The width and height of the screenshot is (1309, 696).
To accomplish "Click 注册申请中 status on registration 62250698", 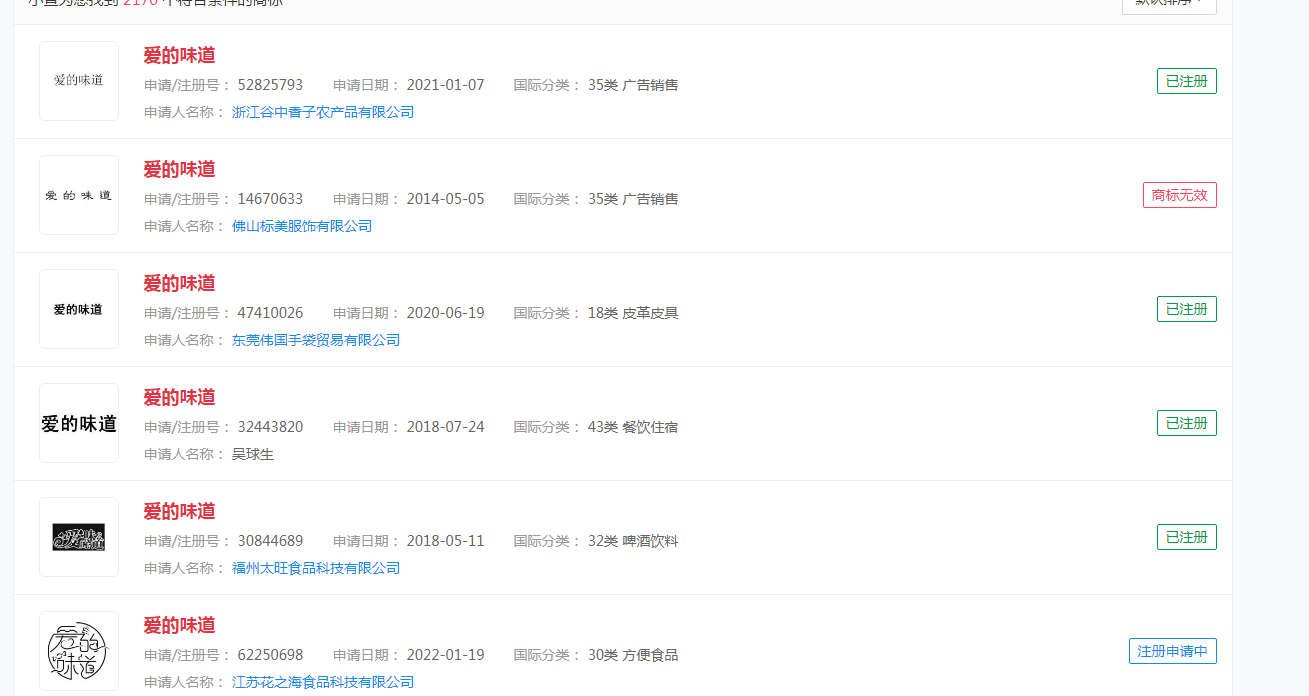I will tap(1173, 650).
